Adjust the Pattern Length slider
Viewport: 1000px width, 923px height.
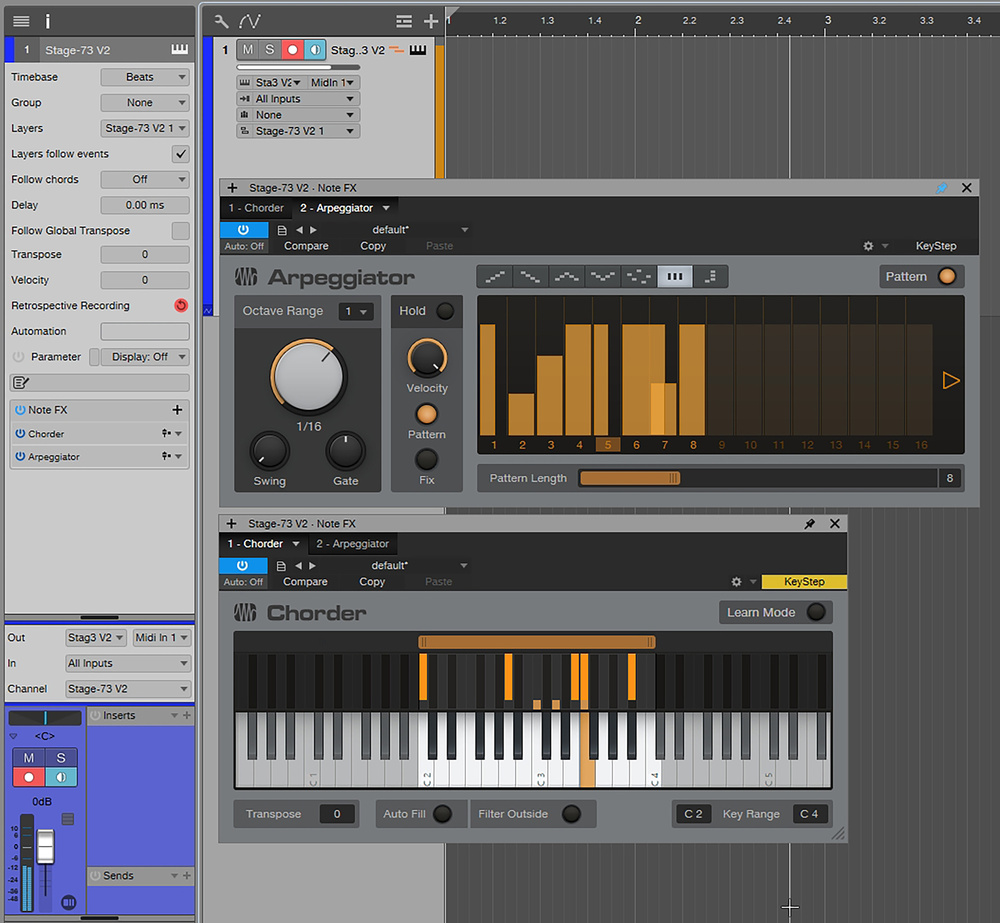[x=675, y=478]
